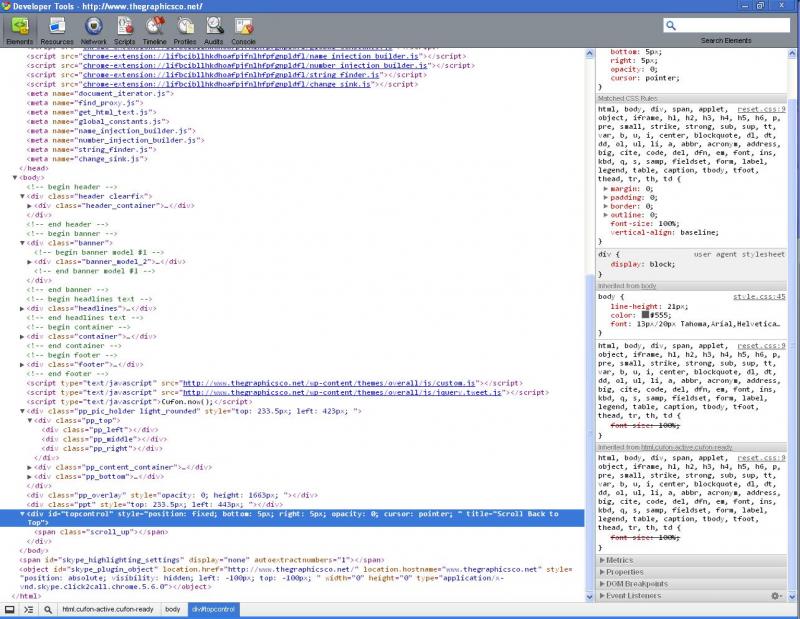
Task: Select the span scroll_up node
Action: [x=102, y=532]
